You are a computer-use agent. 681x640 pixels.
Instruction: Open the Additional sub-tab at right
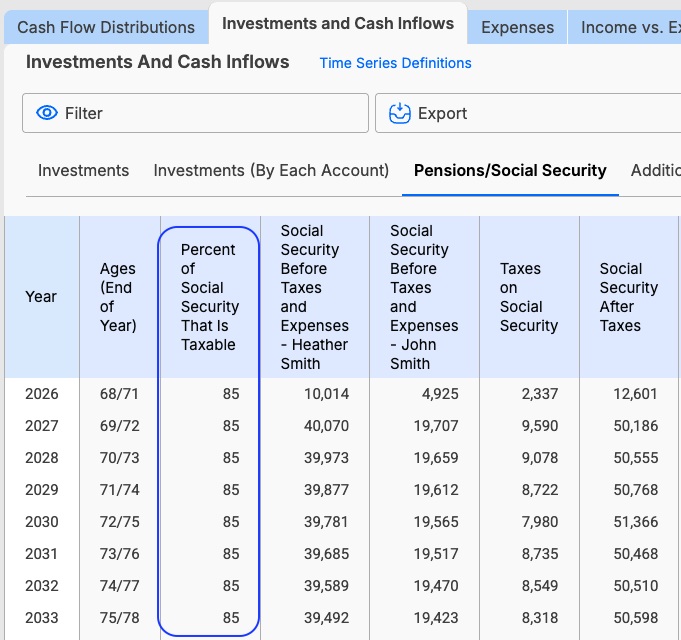tap(655, 170)
